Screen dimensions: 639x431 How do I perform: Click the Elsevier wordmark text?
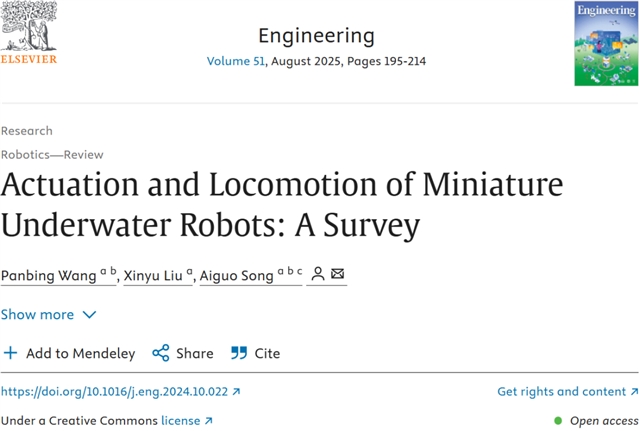pyautogui.click(x=29, y=59)
